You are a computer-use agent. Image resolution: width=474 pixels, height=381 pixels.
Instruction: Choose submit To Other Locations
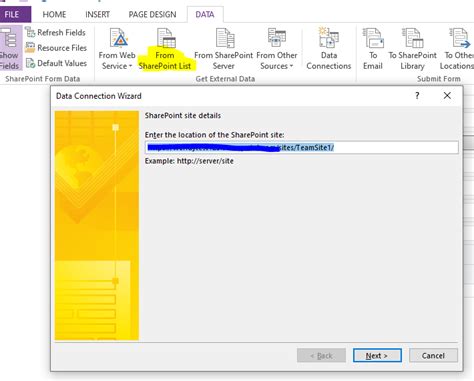458,49
